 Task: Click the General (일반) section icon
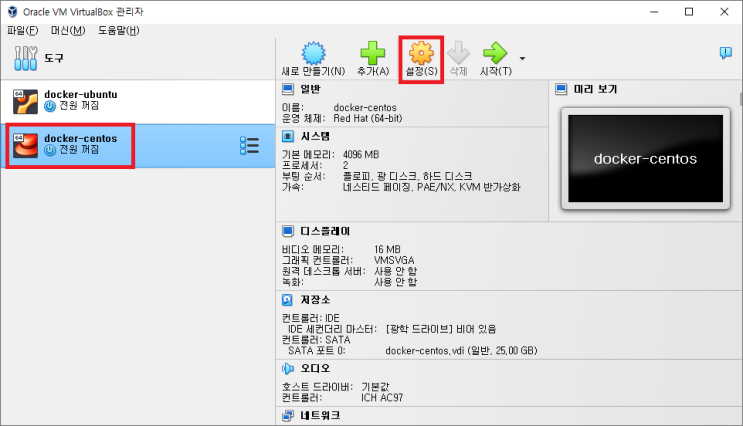(288, 89)
